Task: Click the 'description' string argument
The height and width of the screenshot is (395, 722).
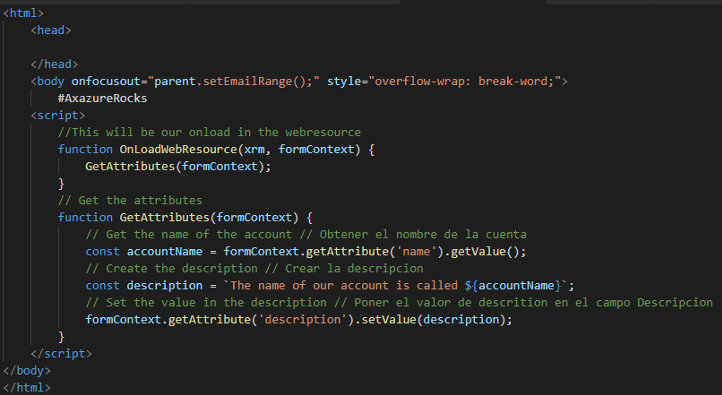Action: point(303,319)
